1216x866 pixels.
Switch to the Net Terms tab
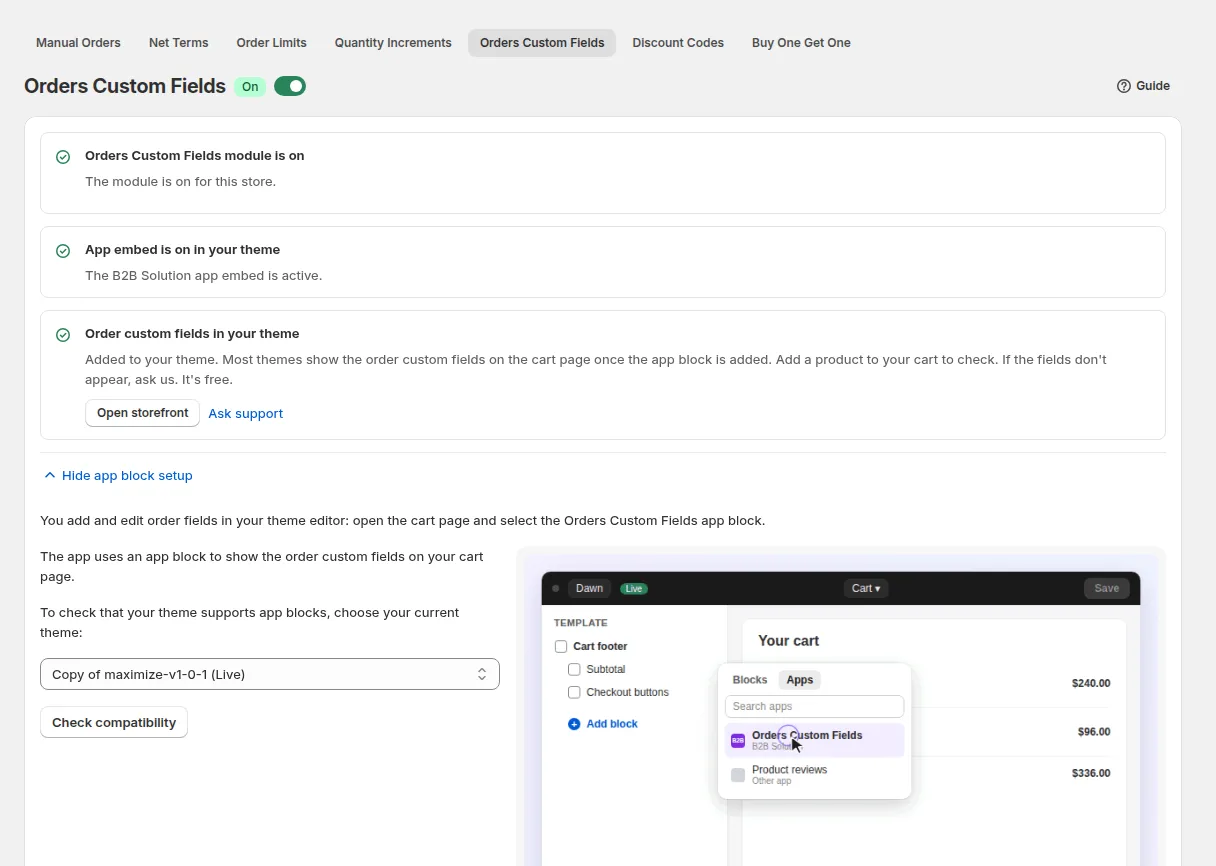tap(179, 43)
